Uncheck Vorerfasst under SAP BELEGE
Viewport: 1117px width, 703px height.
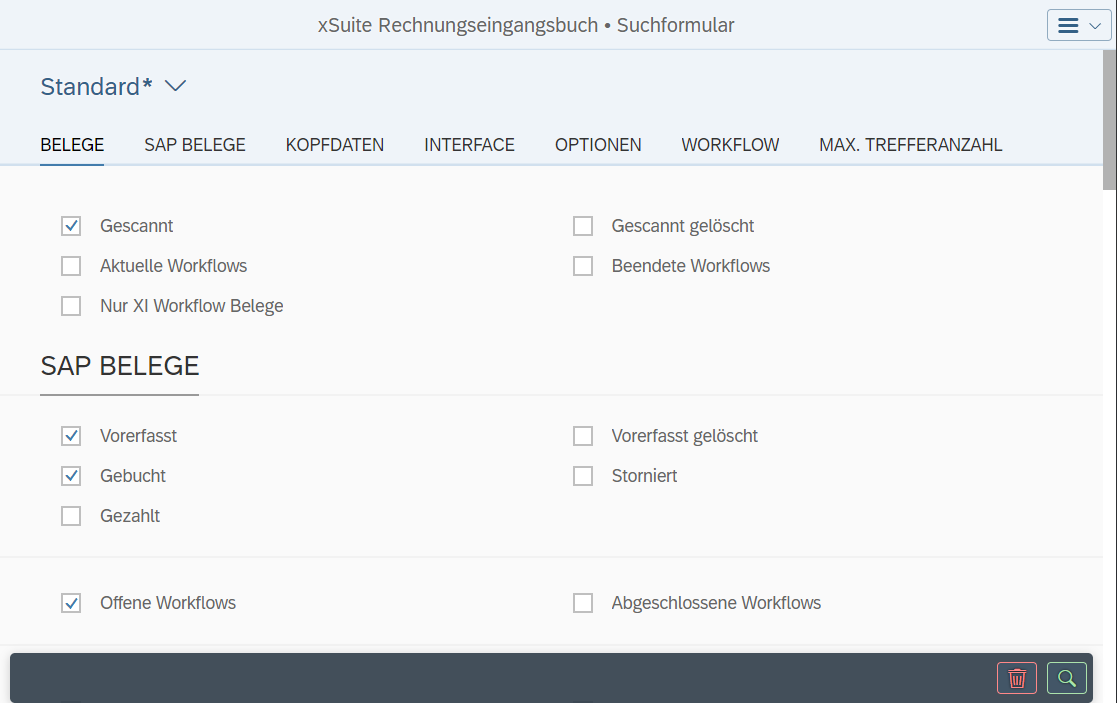coord(70,435)
